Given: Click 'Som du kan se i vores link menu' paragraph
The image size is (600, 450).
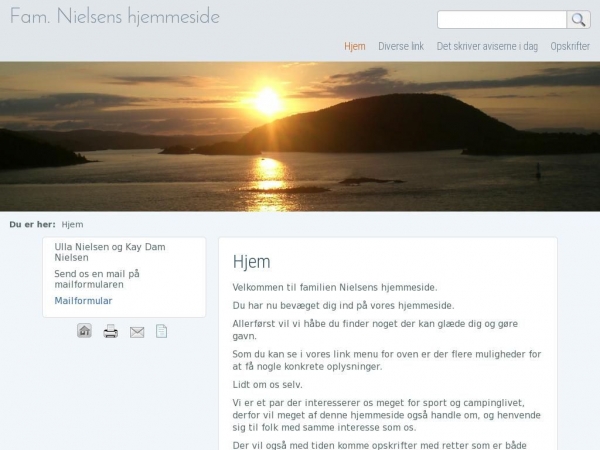Looking at the screenshot, I should [x=387, y=360].
